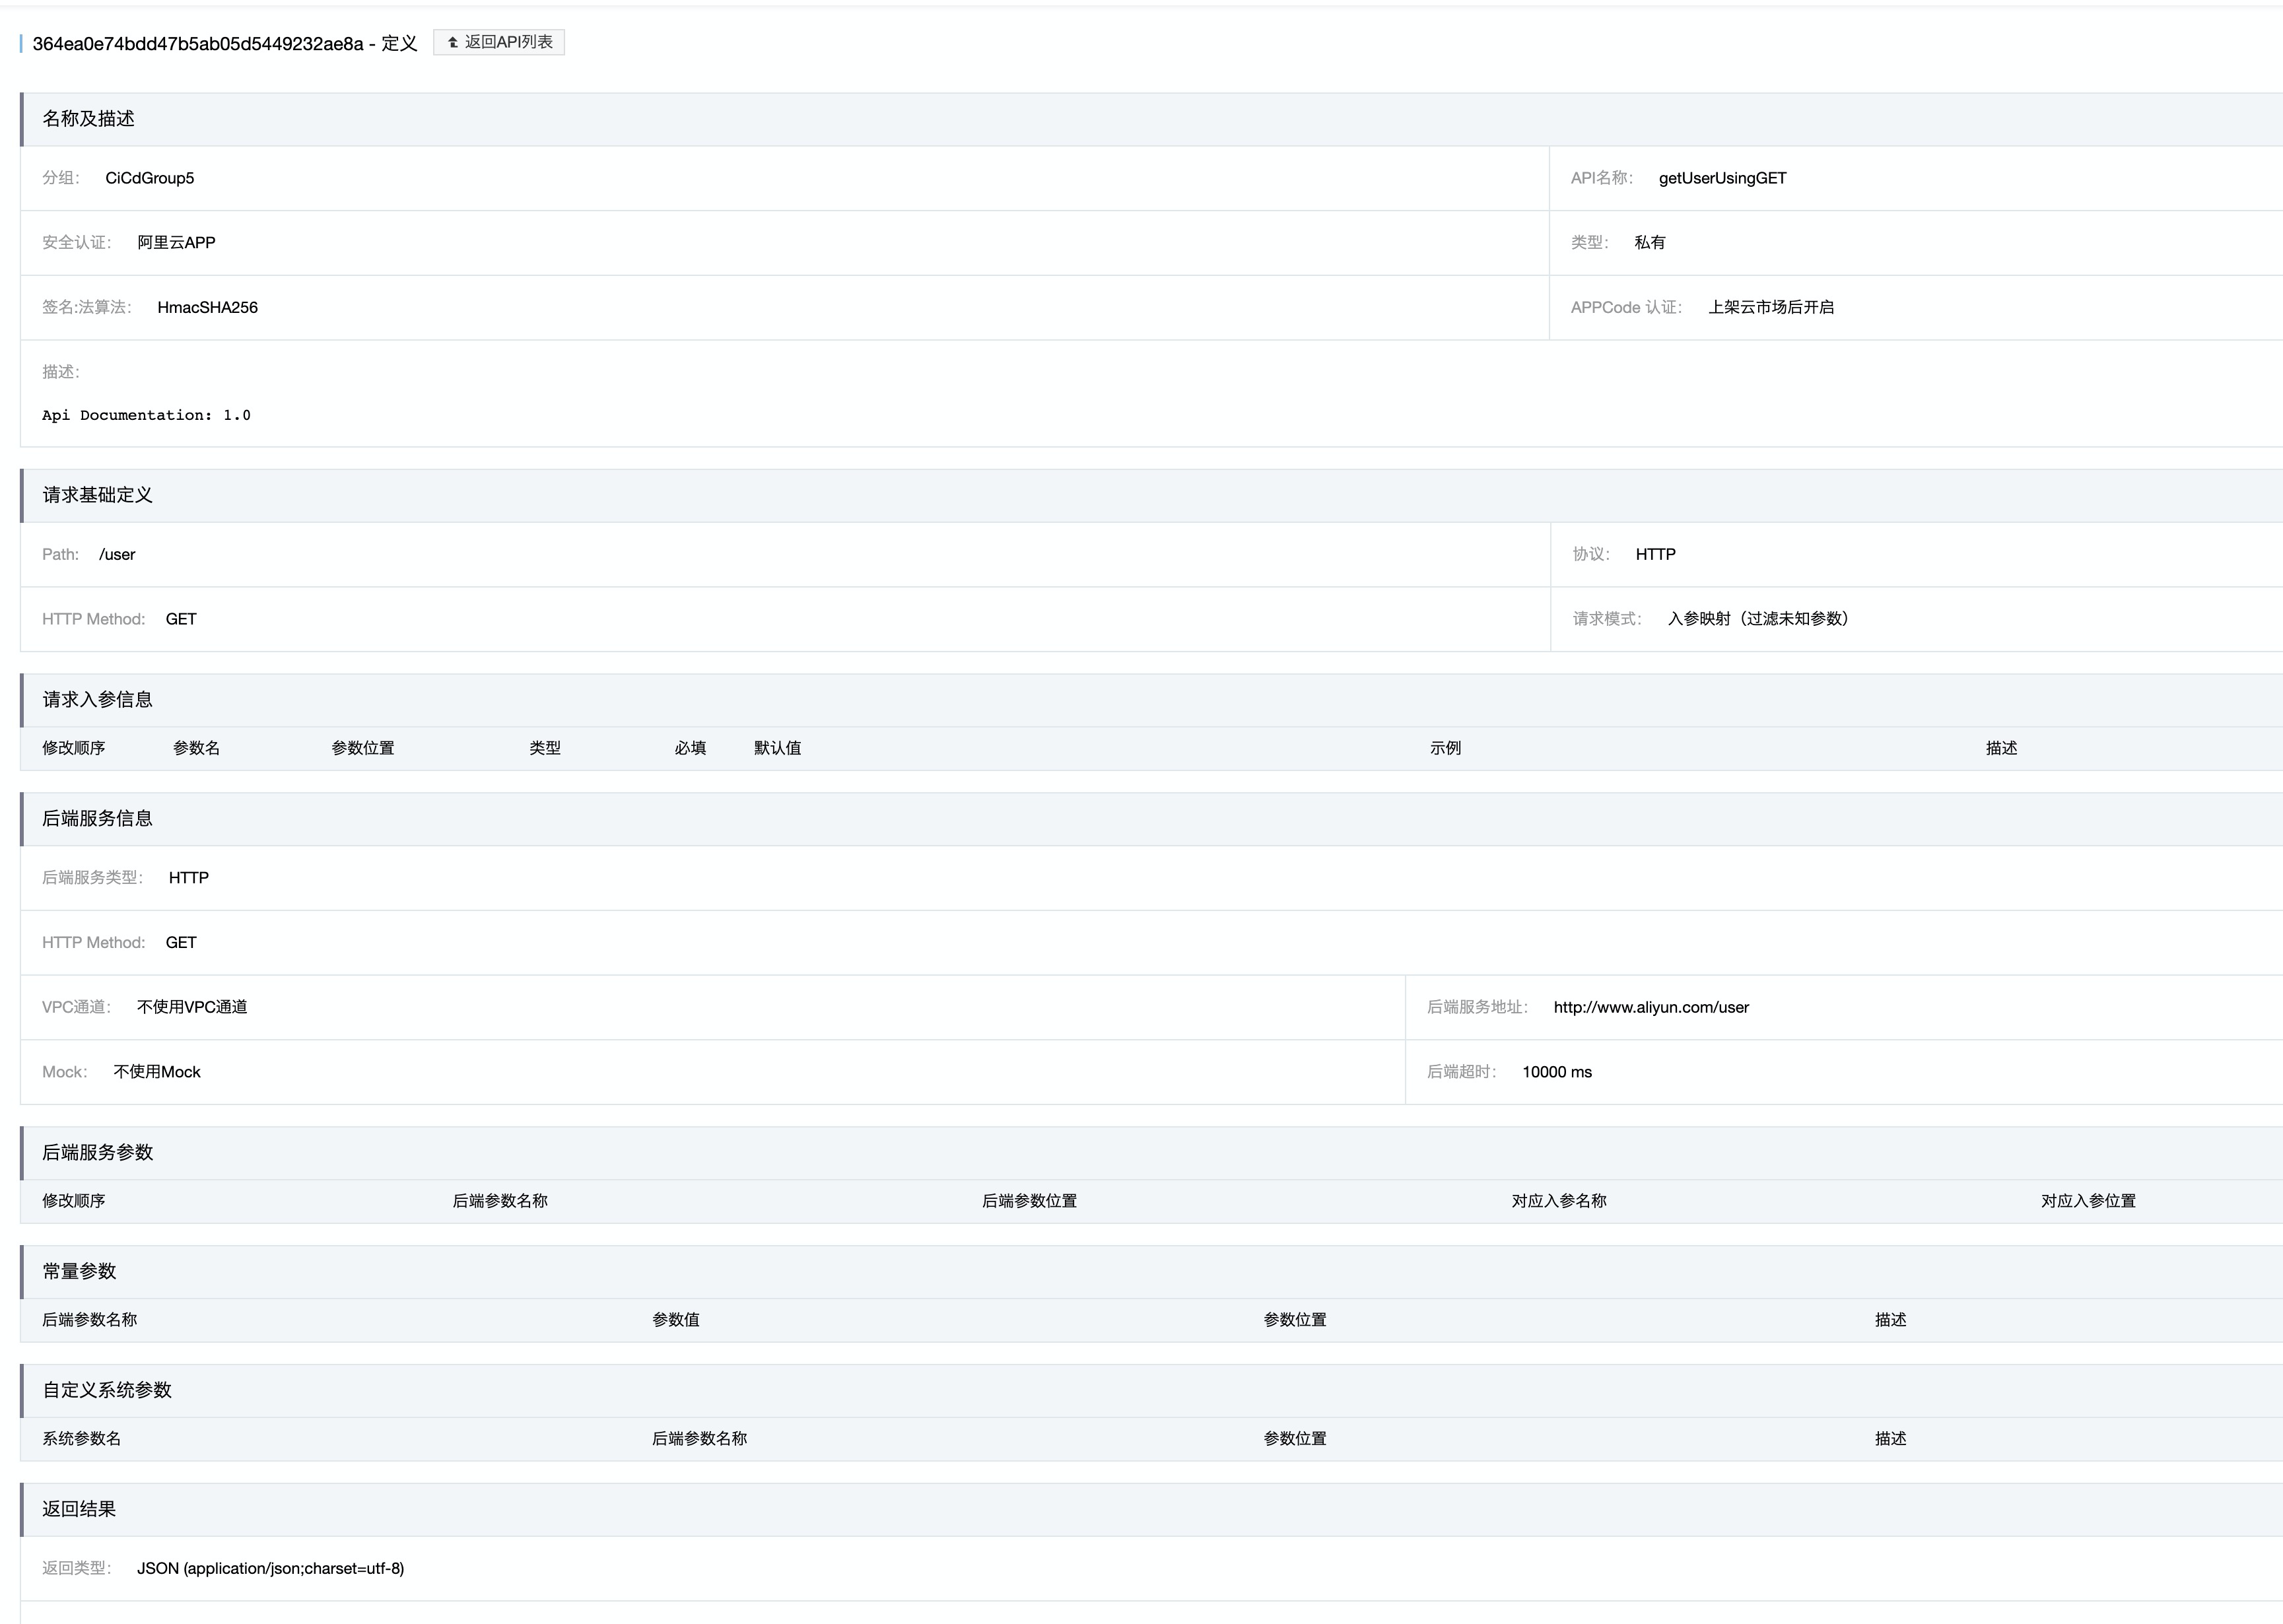Click the 后端参数位置 column header
Viewport: 2283px width, 1624px height.
coord(1029,1201)
